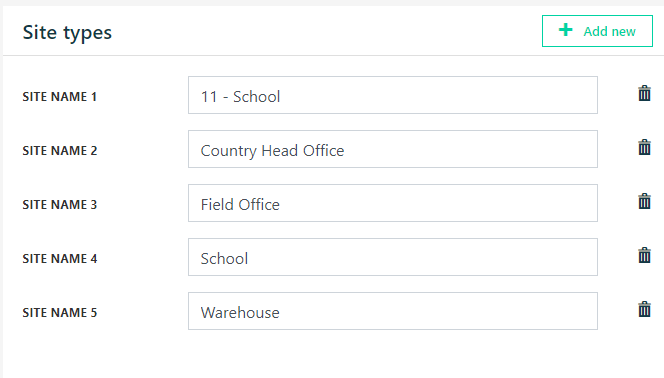Click into the Field Office field

pos(393,203)
